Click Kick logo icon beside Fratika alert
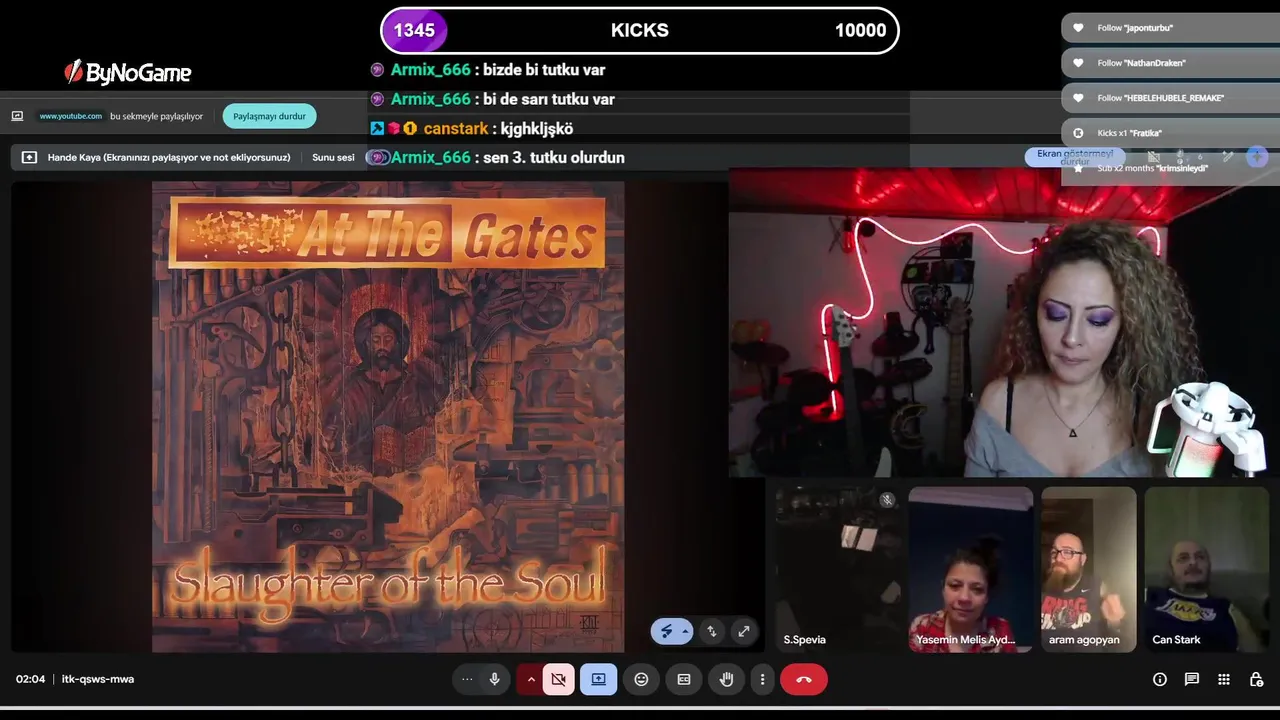Viewport: 1280px width, 720px height. (1078, 133)
